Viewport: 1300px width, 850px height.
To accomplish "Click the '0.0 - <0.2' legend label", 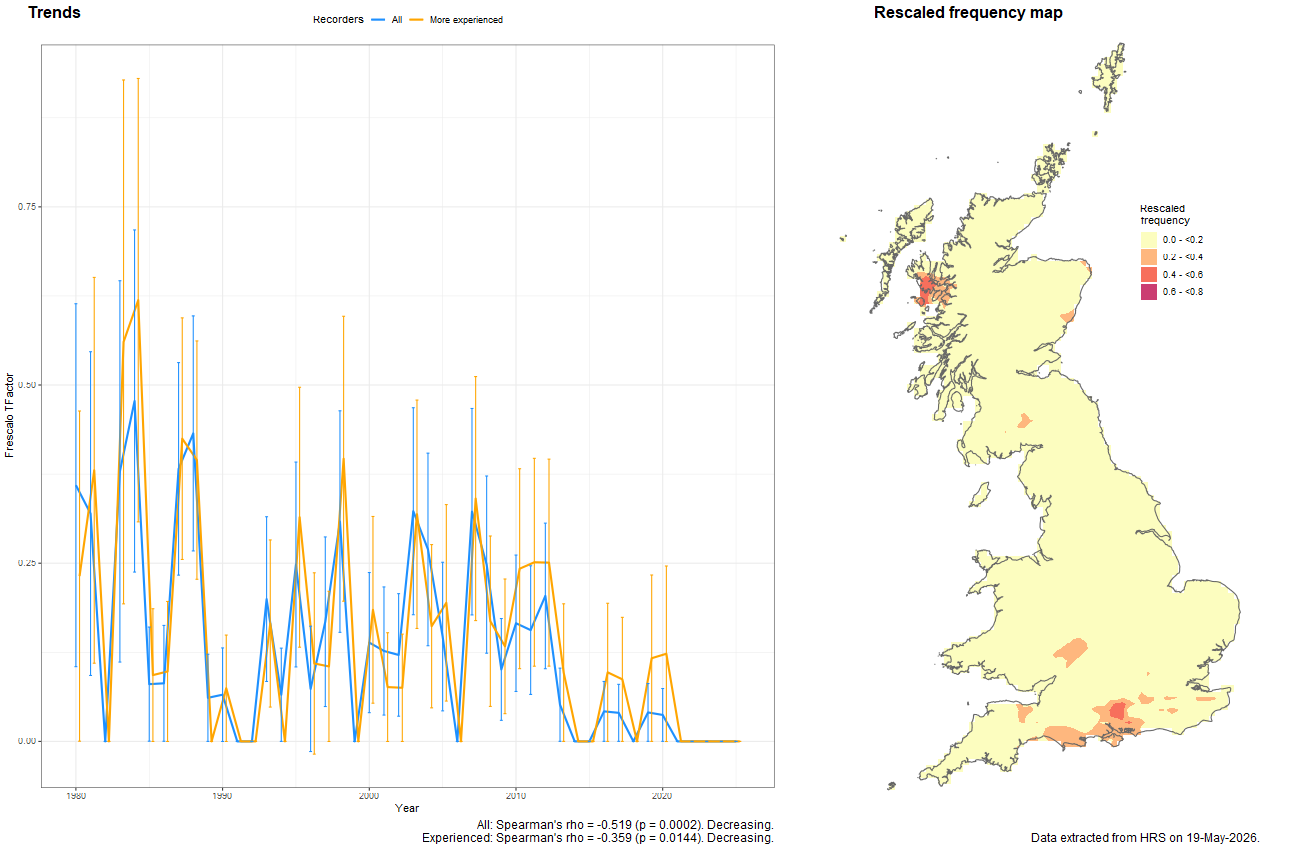I will click(1183, 240).
